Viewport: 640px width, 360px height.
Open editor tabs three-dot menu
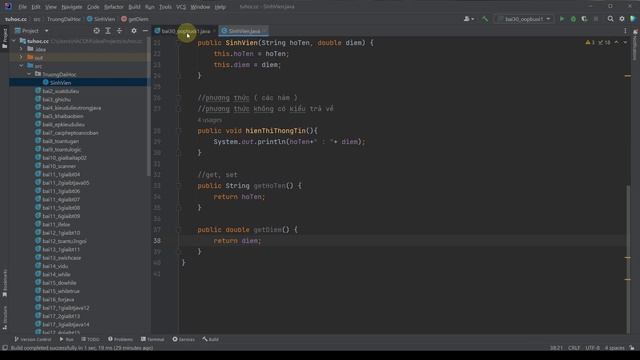(x=625, y=31)
